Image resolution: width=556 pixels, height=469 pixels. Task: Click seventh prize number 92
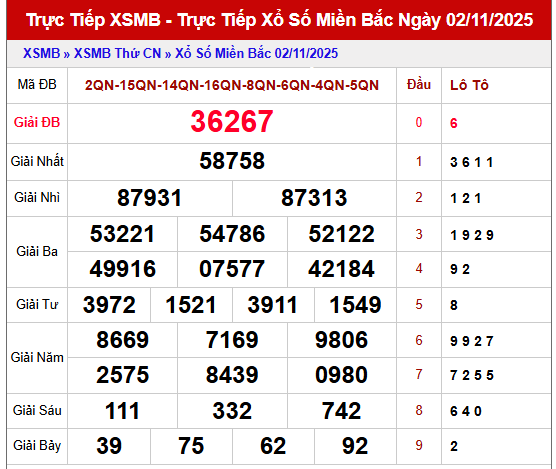tap(355, 446)
